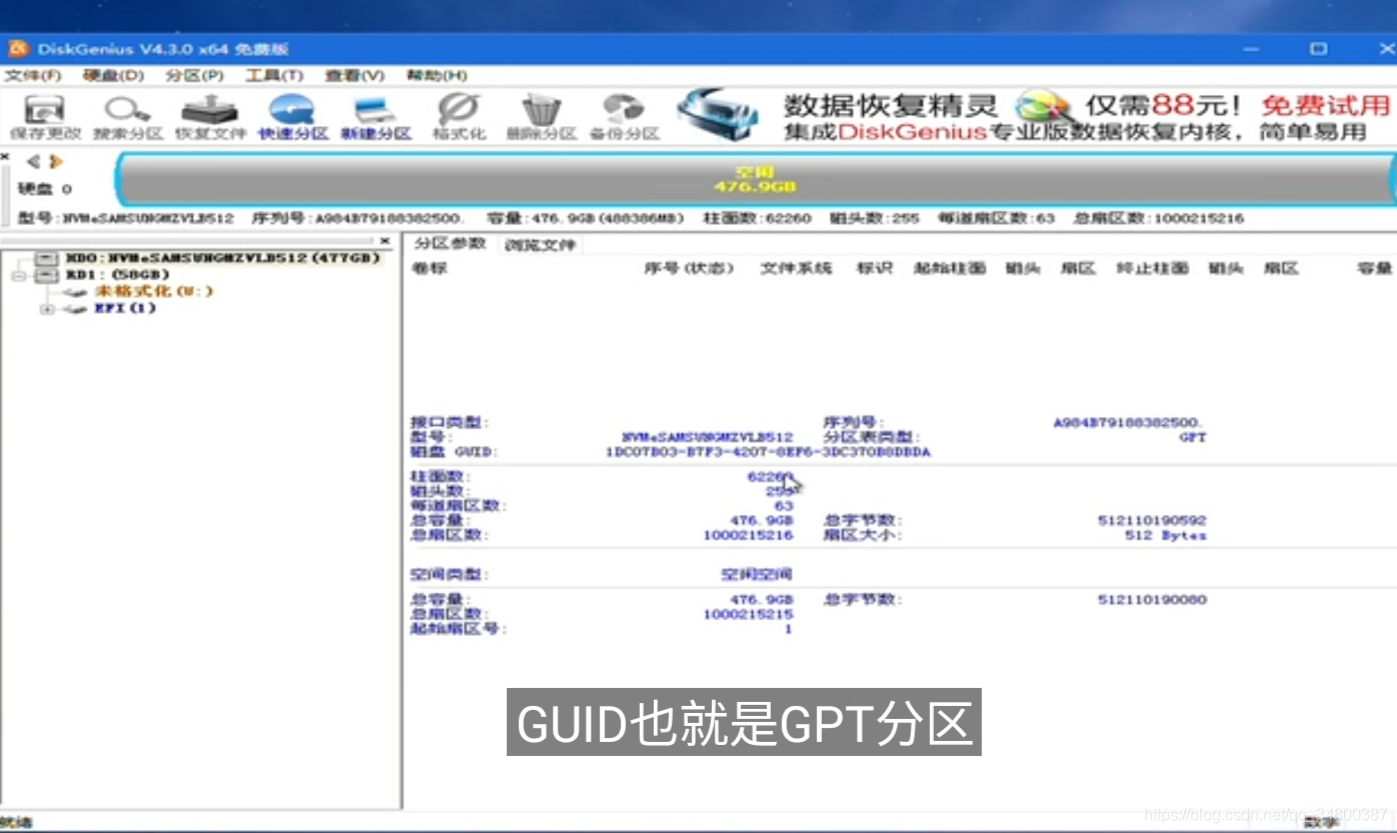1397x833 pixels.
Task: Open the 查看(V) menu
Action: click(354, 75)
